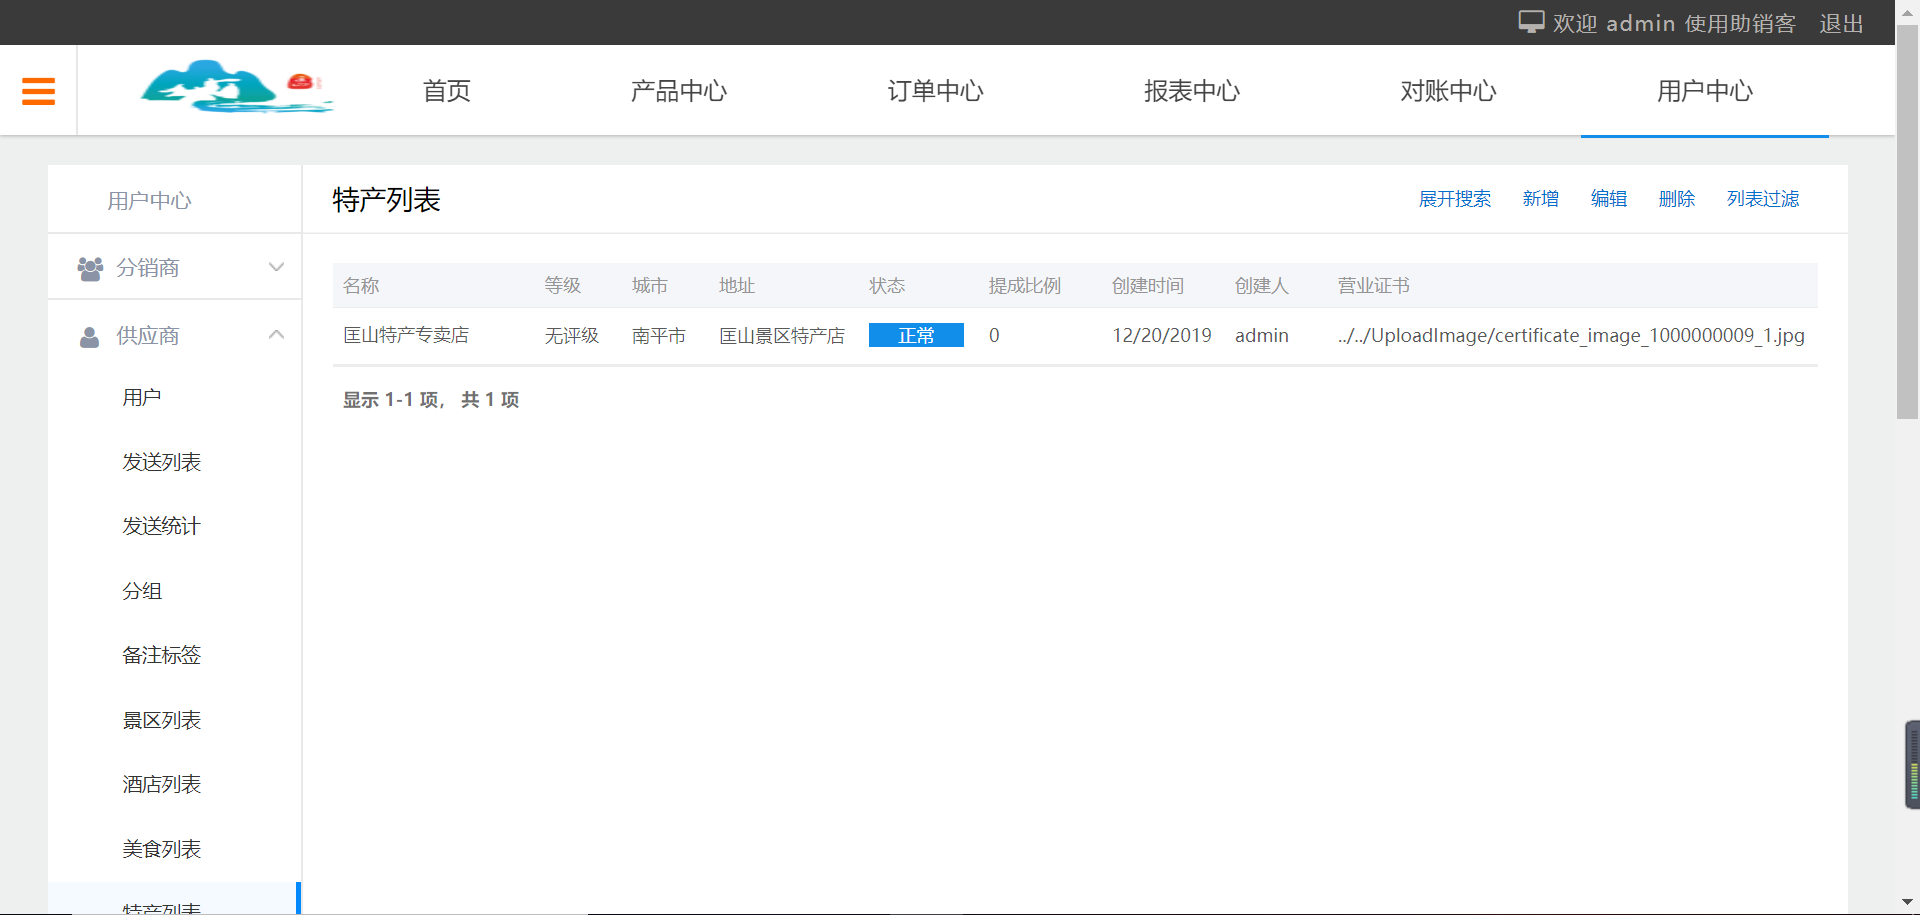Switch to the 产品中心 tab

679,91
